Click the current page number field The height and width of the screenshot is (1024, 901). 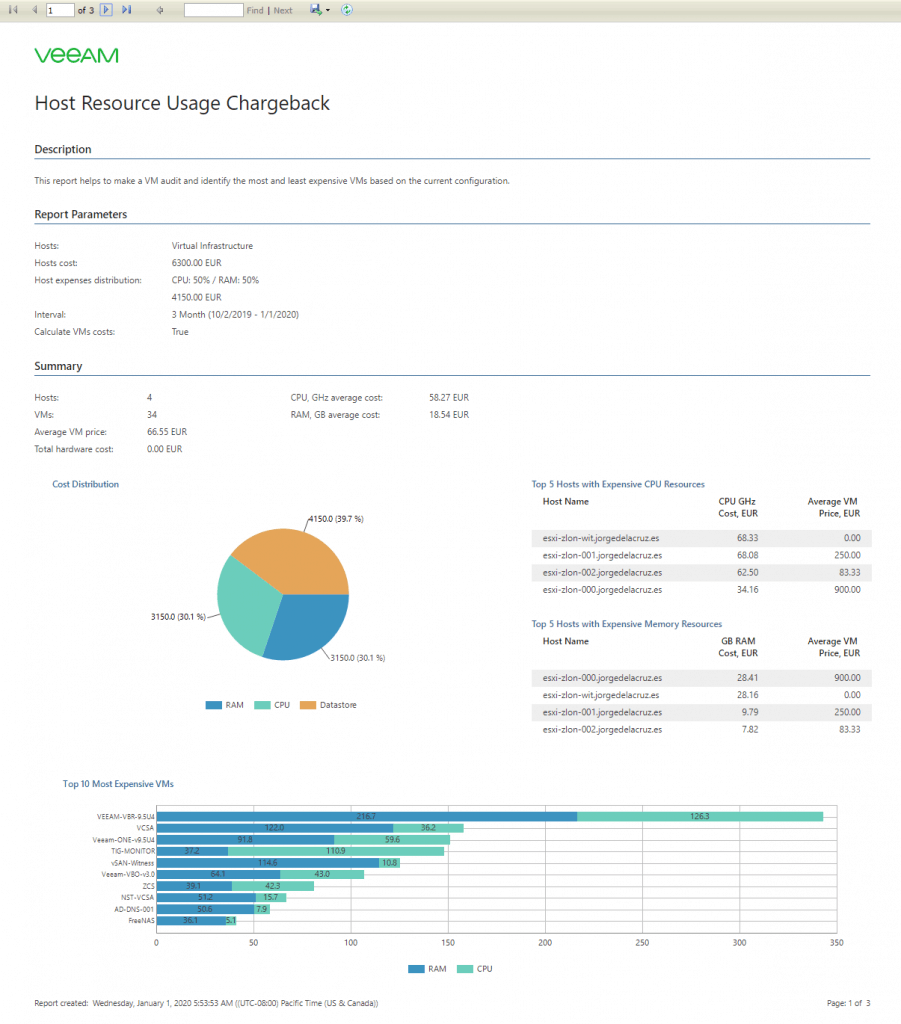coord(60,10)
